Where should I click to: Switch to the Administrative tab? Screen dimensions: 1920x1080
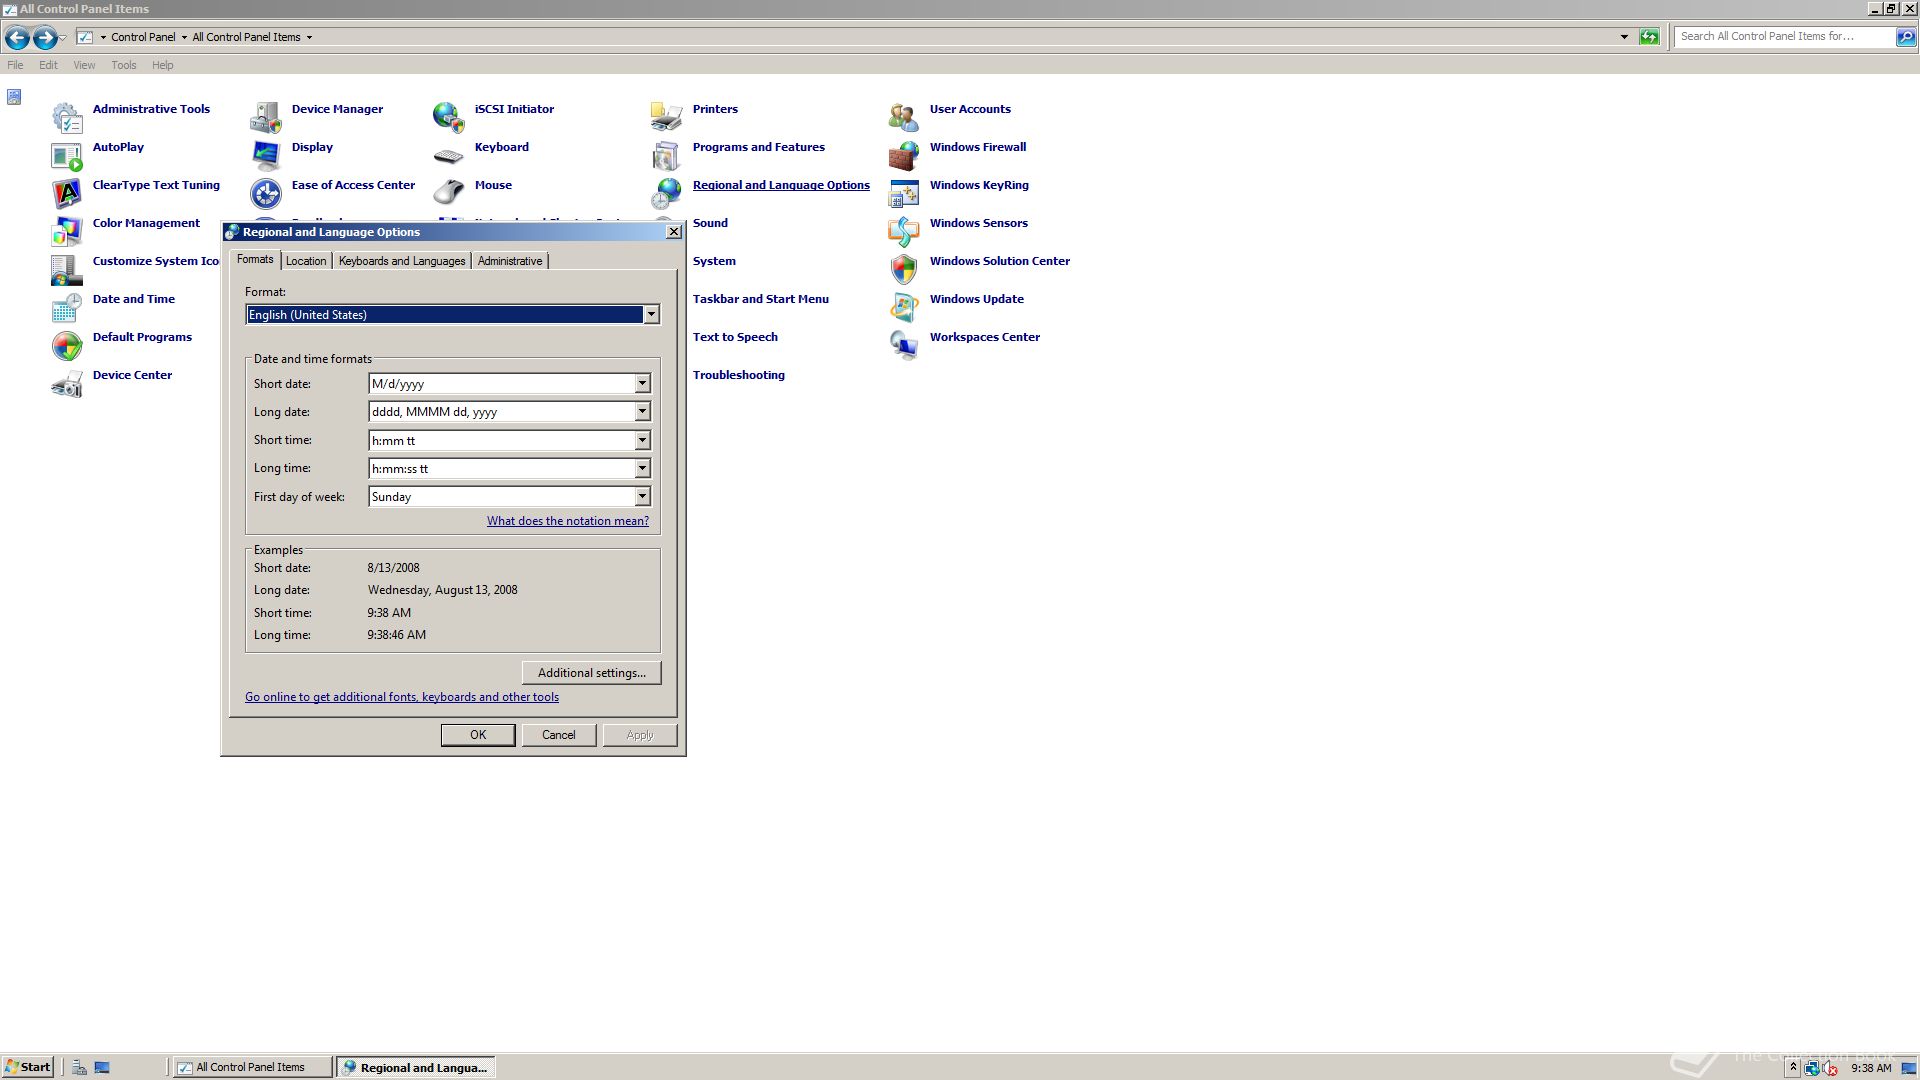(x=510, y=261)
